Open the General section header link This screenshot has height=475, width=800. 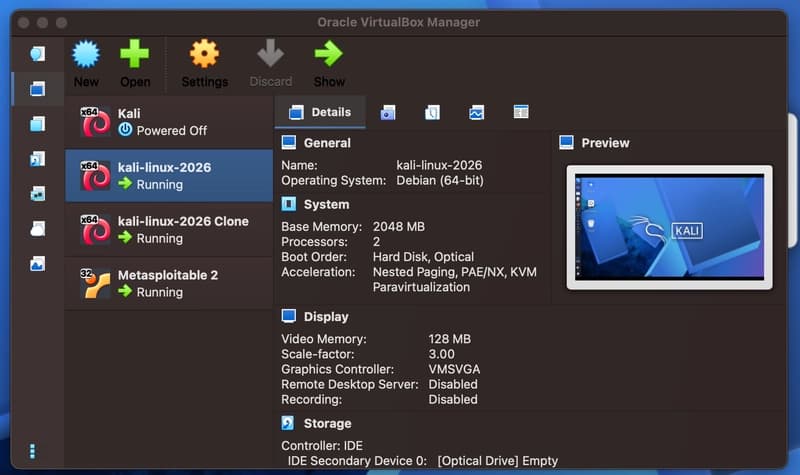click(x=327, y=143)
